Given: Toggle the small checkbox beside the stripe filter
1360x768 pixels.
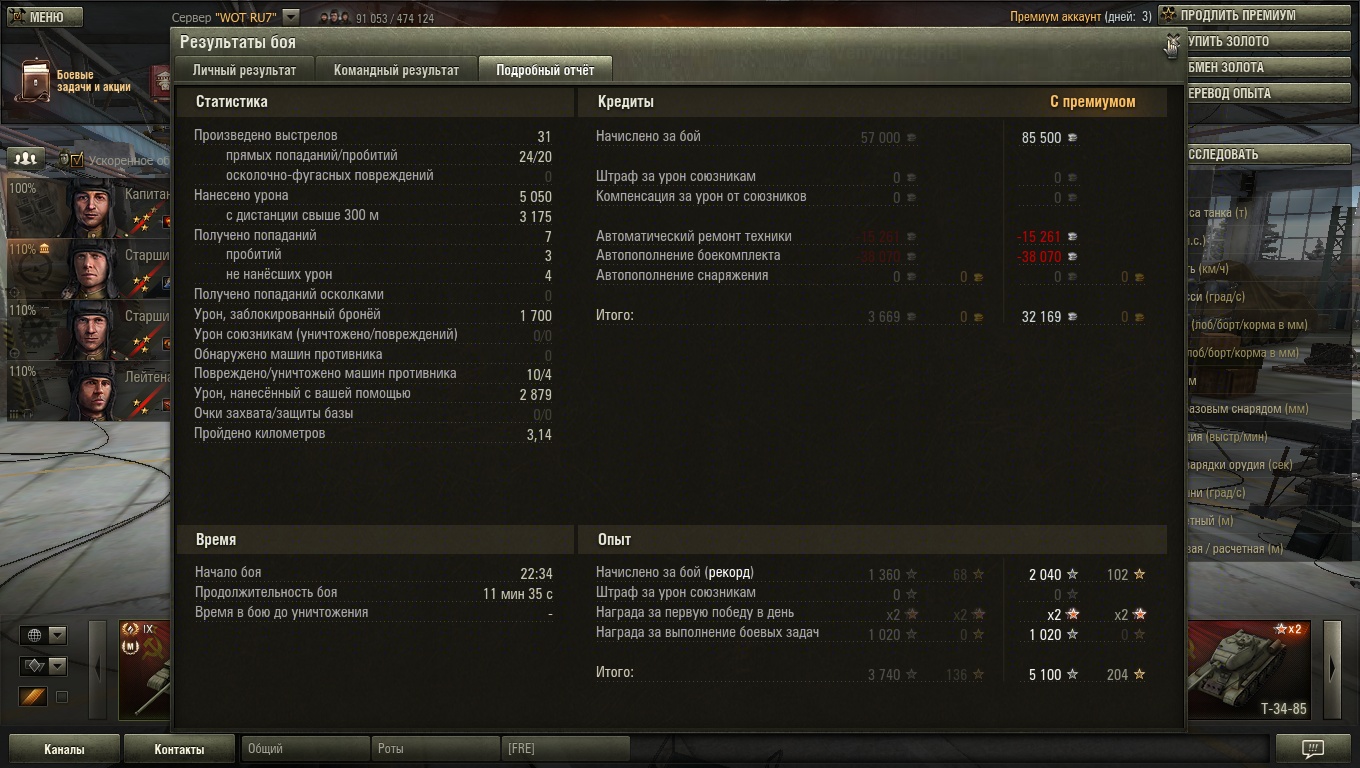Looking at the screenshot, I should (x=62, y=697).
